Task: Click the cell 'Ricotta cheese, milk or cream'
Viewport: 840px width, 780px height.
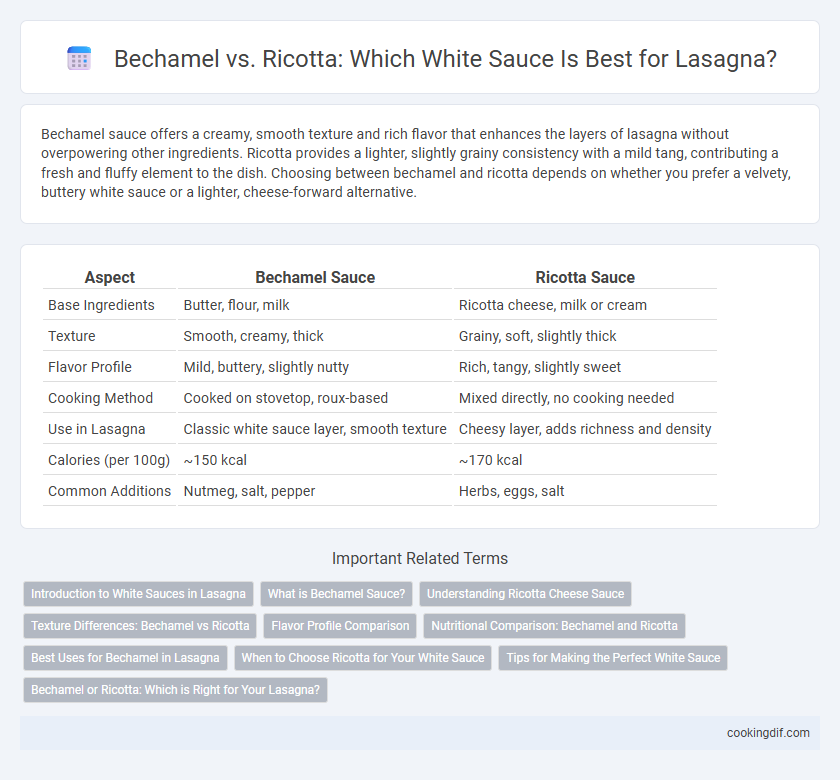Action: [553, 305]
